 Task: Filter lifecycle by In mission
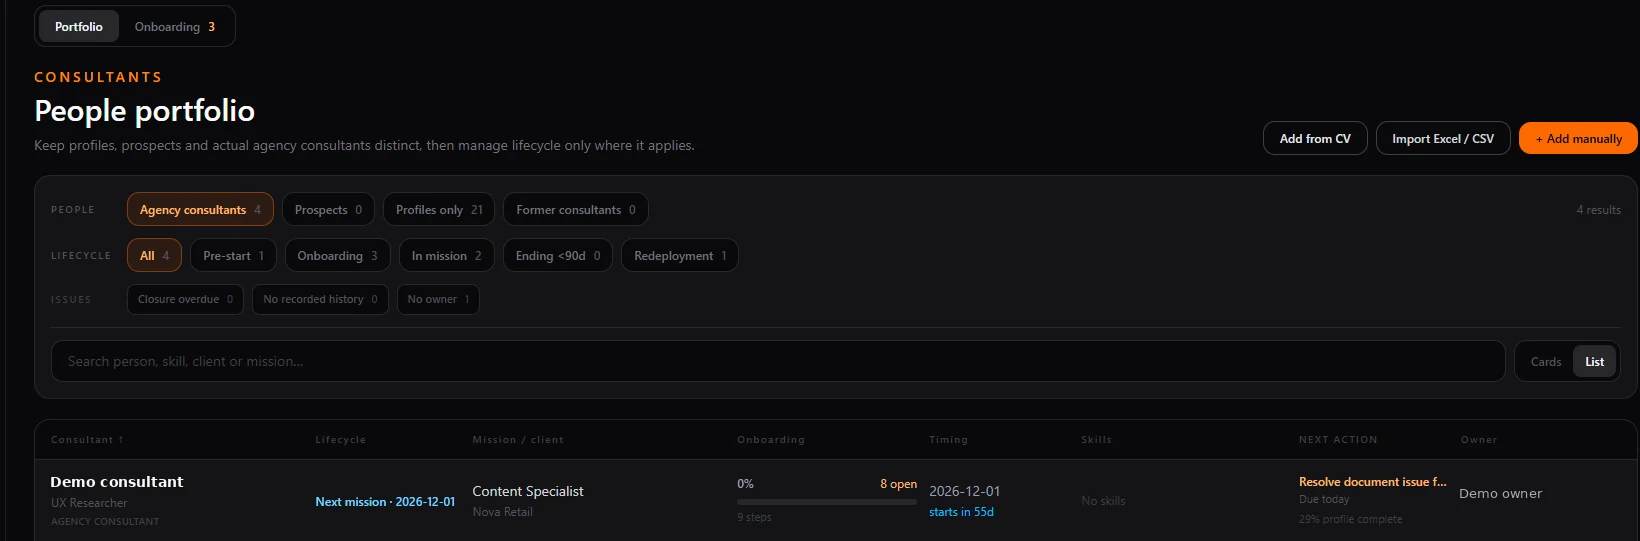coord(446,256)
